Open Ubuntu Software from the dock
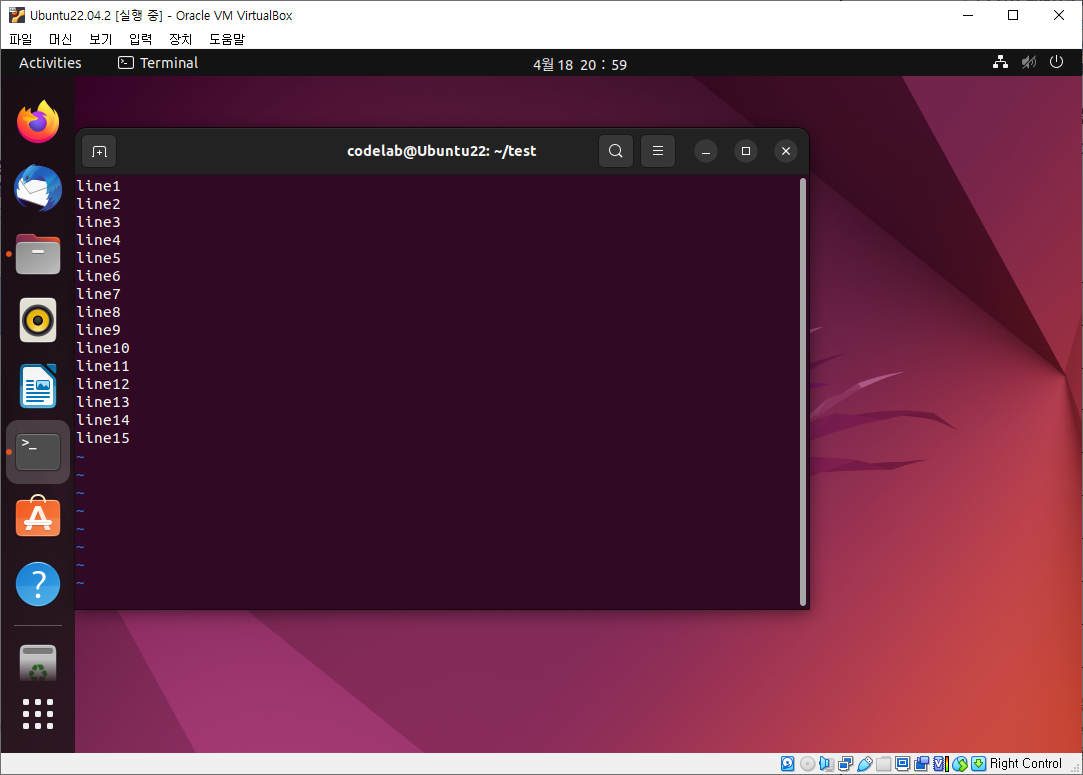Screen dimensions: 1083x775 pos(37,517)
